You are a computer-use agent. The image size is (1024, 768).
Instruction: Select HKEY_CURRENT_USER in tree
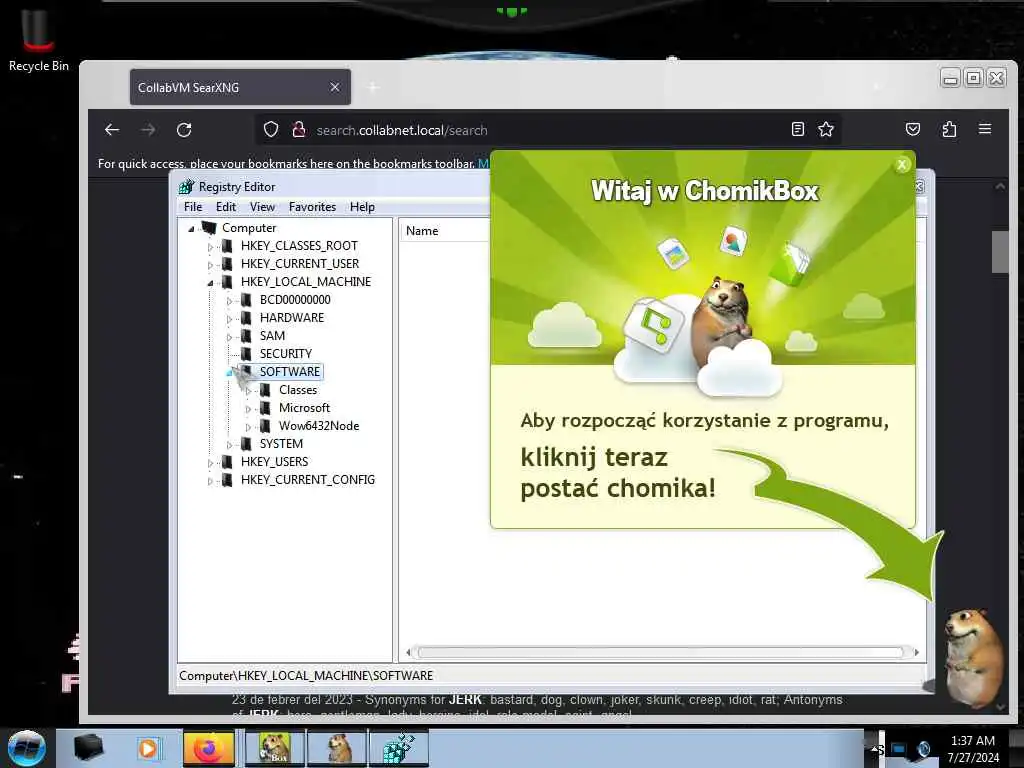click(x=300, y=264)
